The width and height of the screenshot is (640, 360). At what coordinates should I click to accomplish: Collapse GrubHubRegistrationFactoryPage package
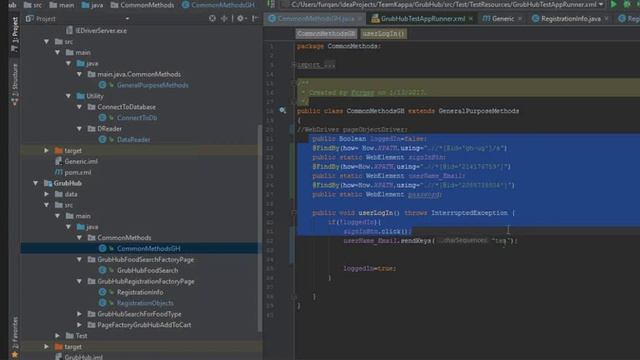point(79,281)
